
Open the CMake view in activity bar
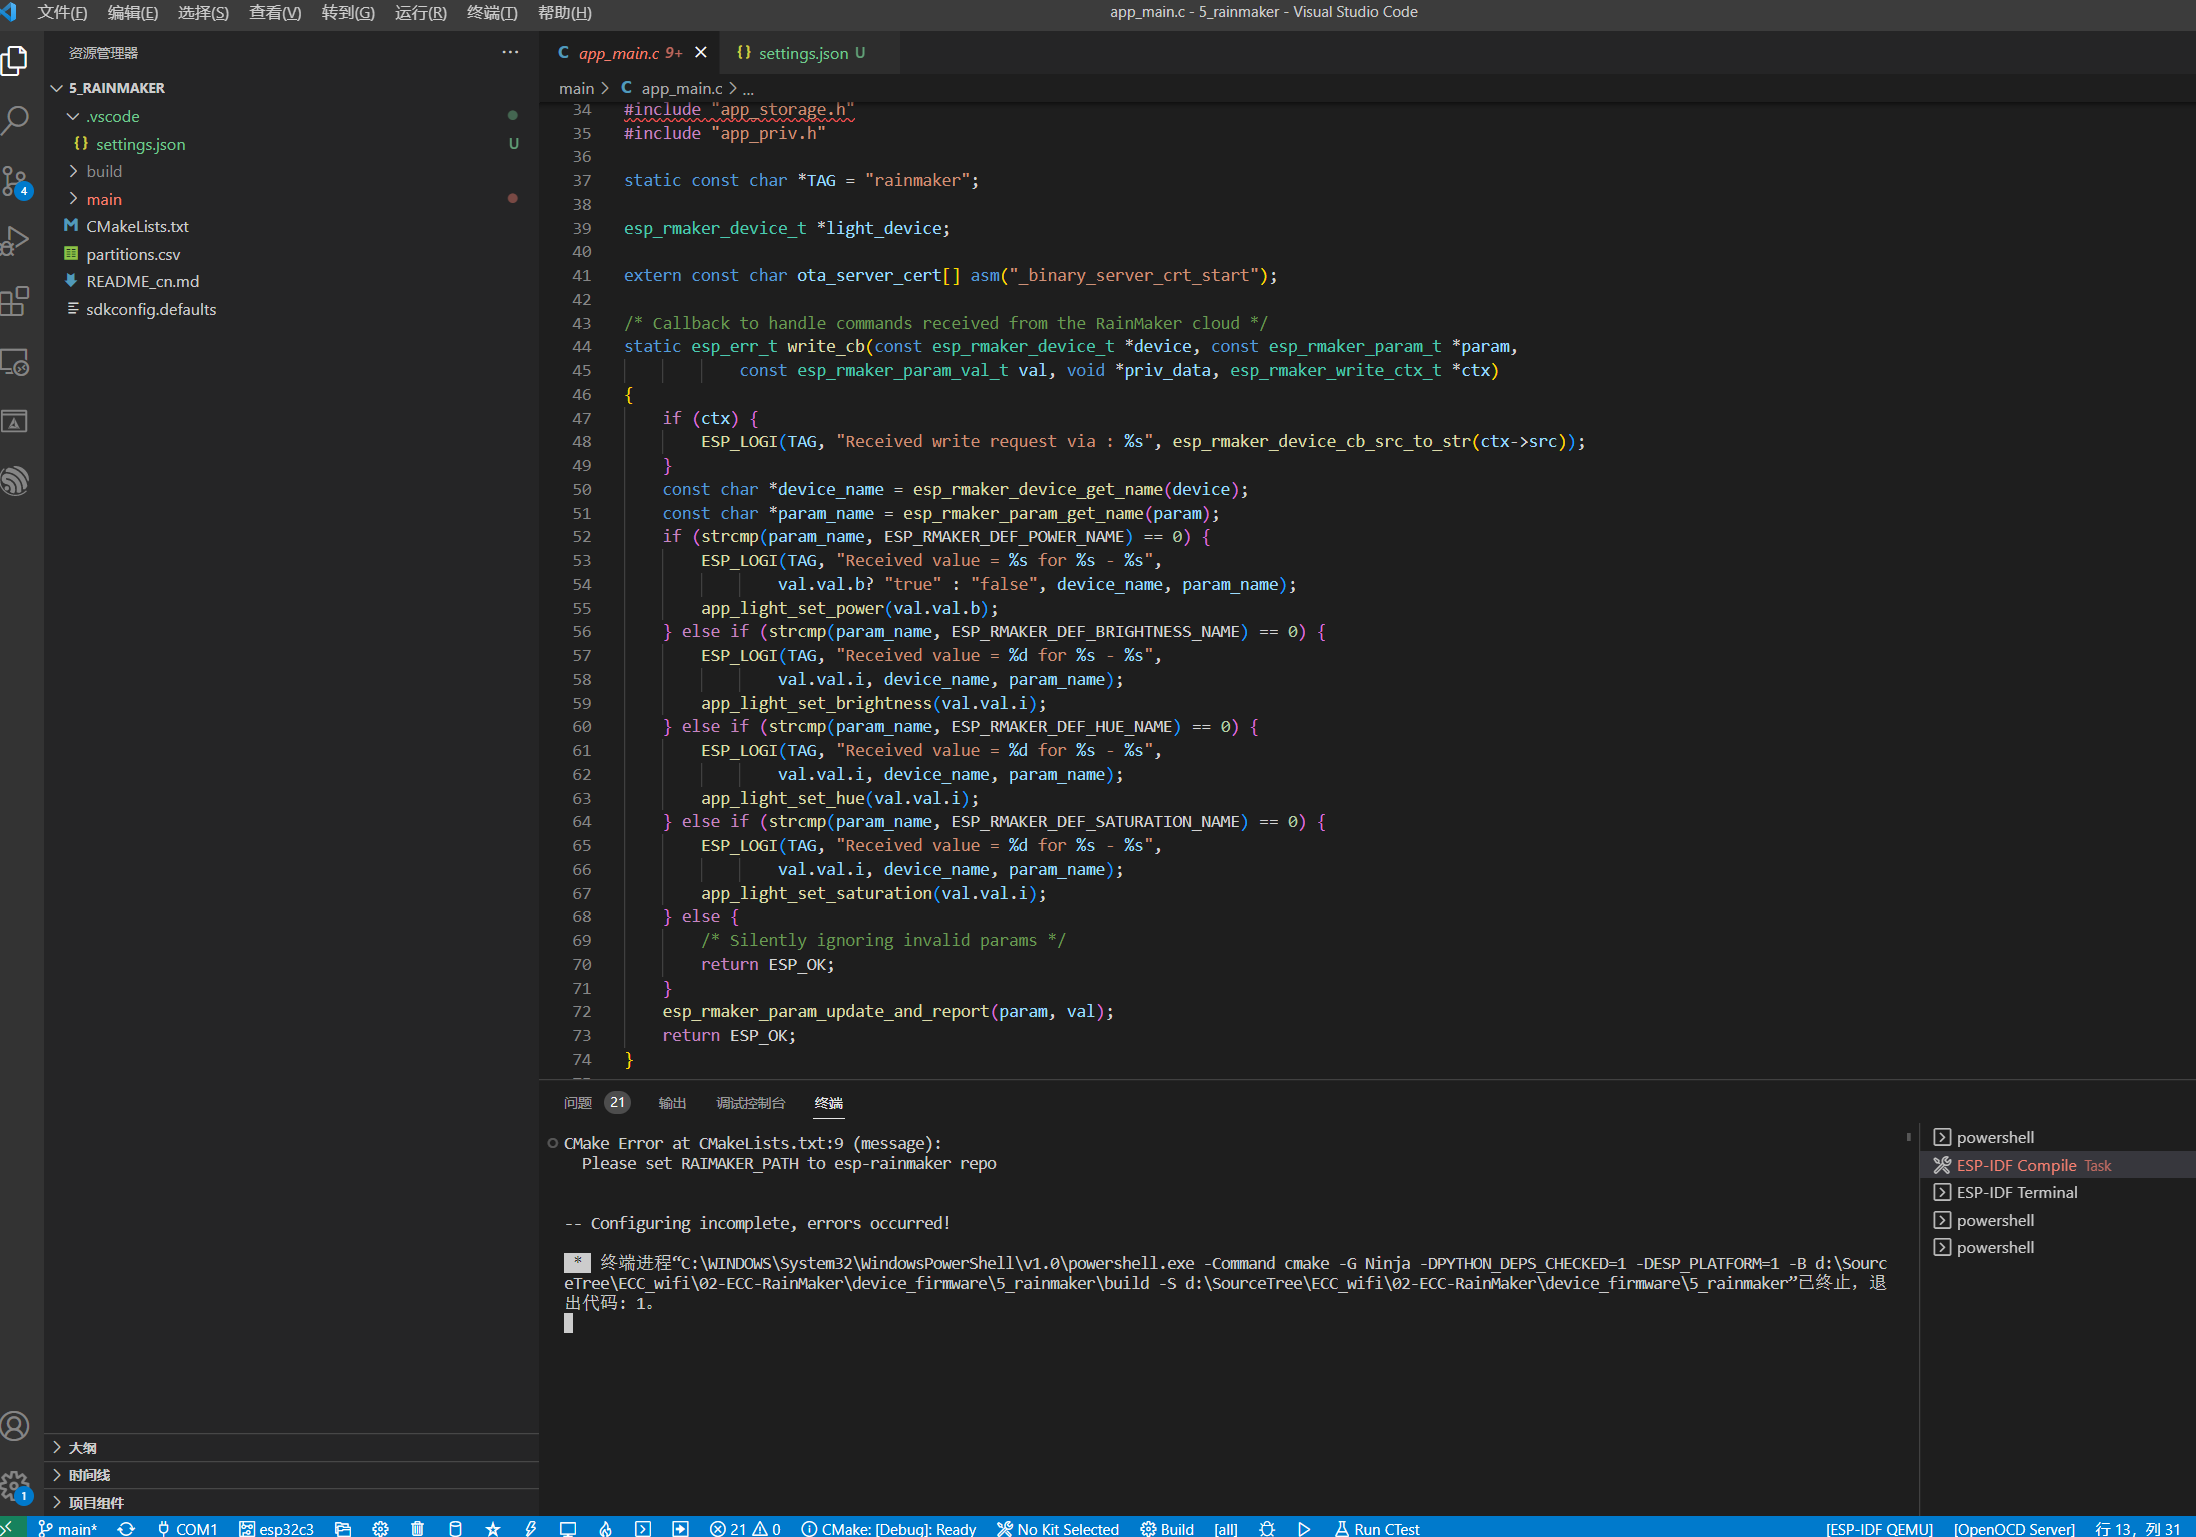click(x=16, y=422)
